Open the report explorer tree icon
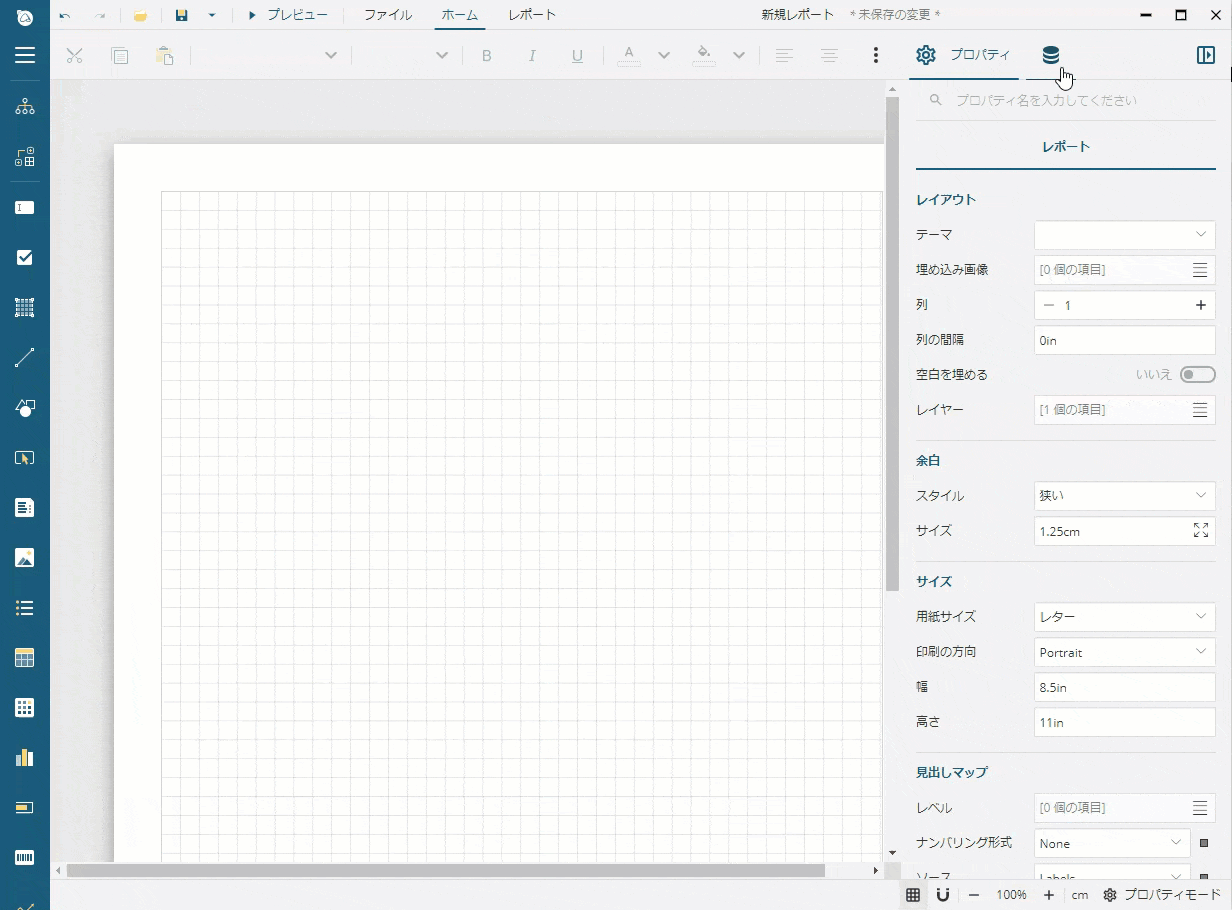Image resolution: width=1232 pixels, height=910 pixels. click(25, 107)
